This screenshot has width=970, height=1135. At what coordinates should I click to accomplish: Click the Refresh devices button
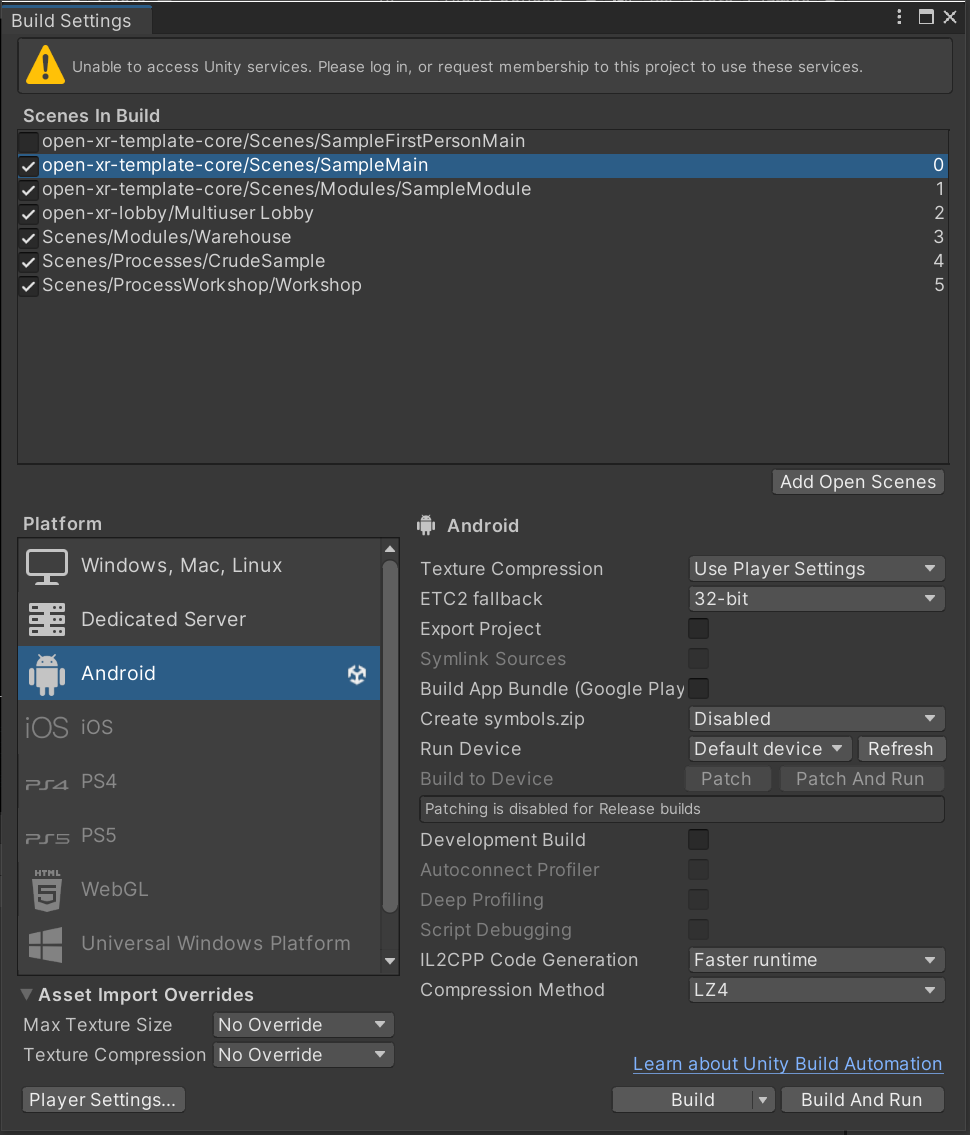coord(901,748)
